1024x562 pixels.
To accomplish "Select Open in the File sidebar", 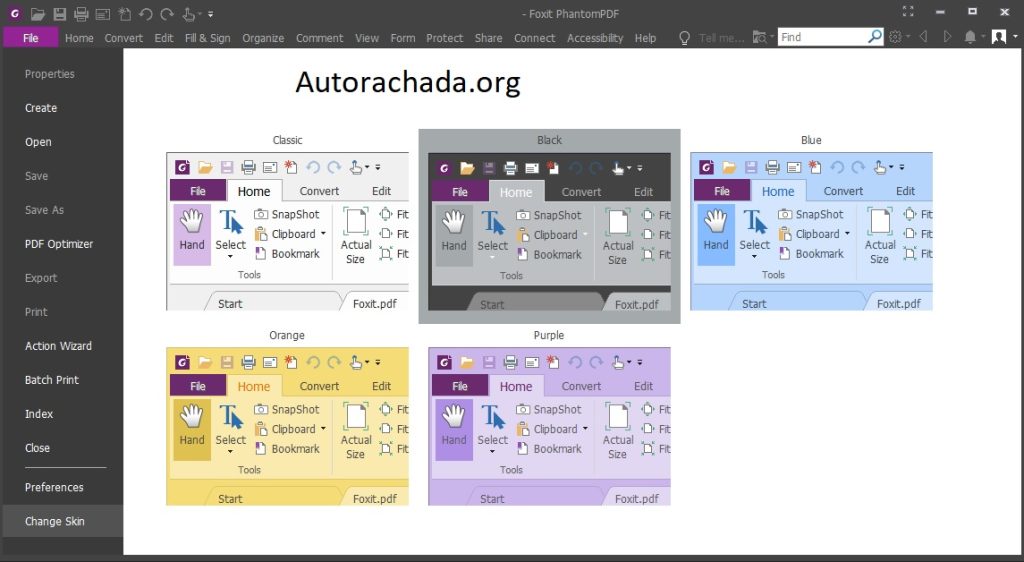I will (38, 142).
